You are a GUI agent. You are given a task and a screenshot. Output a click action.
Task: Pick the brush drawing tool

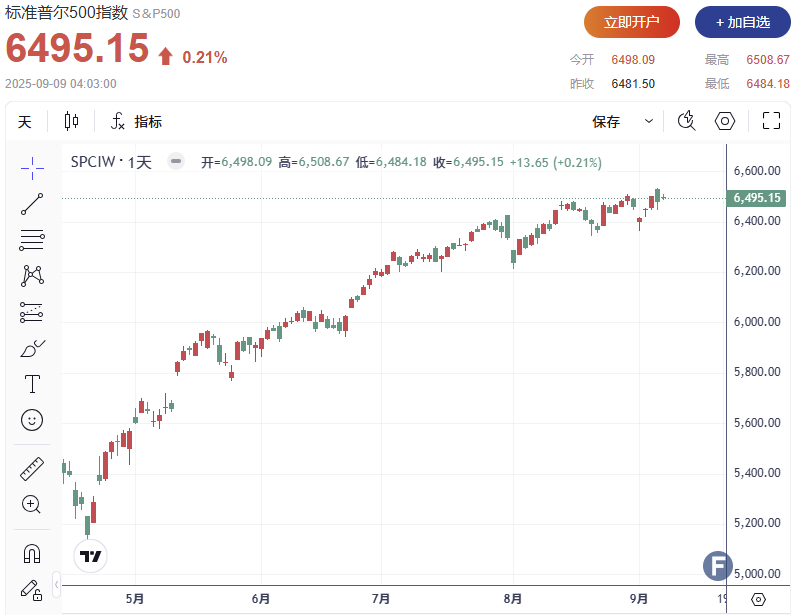pyautogui.click(x=32, y=348)
